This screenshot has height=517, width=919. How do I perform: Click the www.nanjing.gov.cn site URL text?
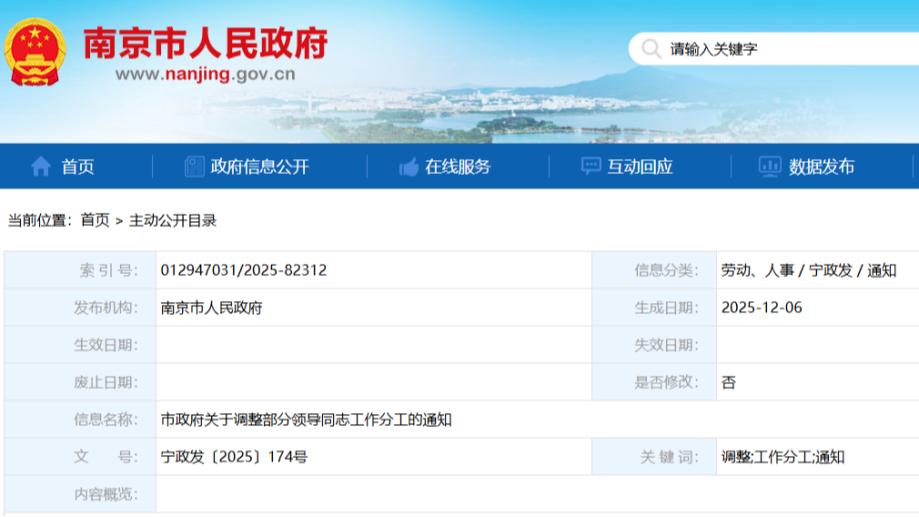pyautogui.click(x=205, y=74)
